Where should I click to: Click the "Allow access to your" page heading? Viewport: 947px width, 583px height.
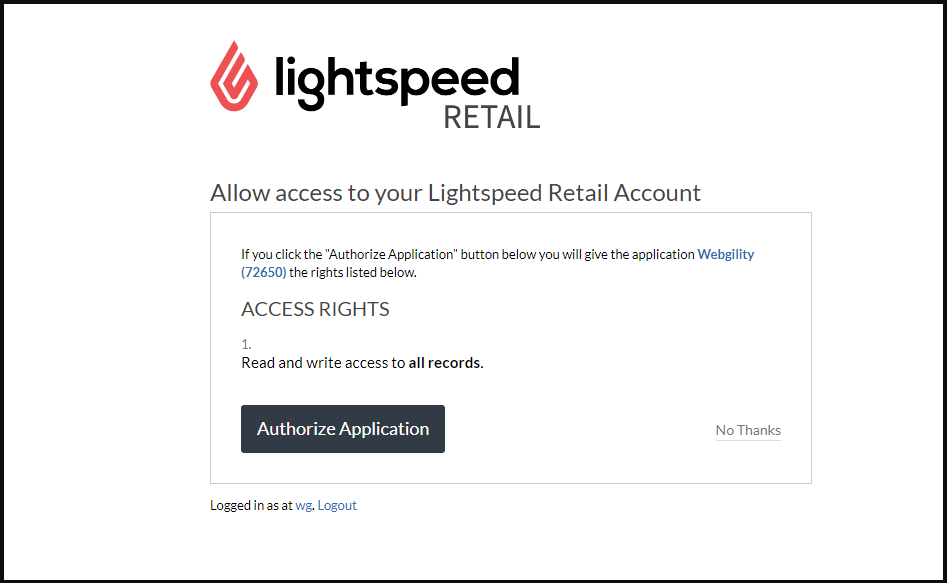tap(317, 193)
